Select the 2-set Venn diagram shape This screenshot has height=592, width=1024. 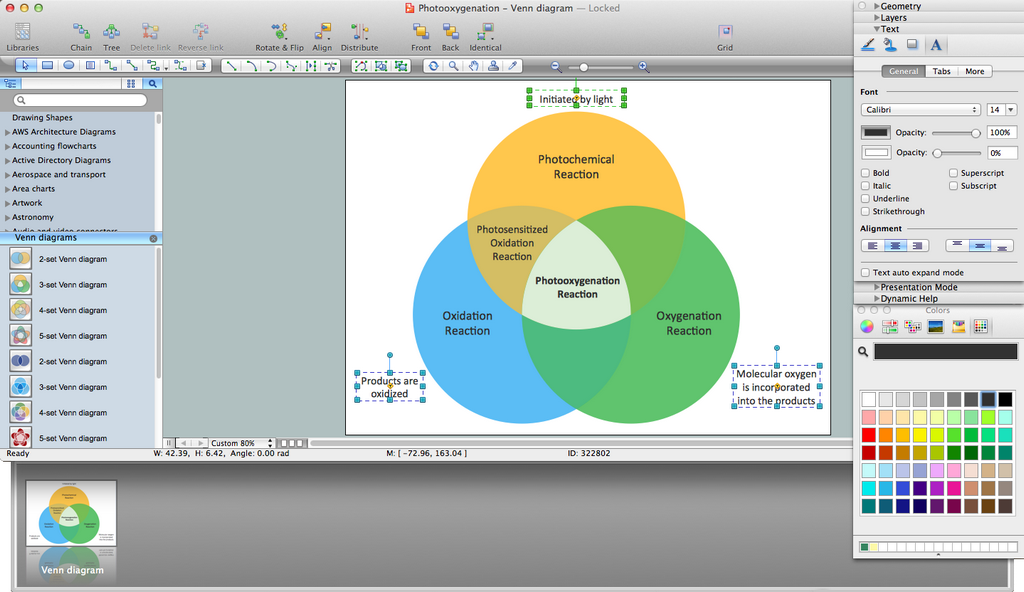pyautogui.click(x=21, y=259)
